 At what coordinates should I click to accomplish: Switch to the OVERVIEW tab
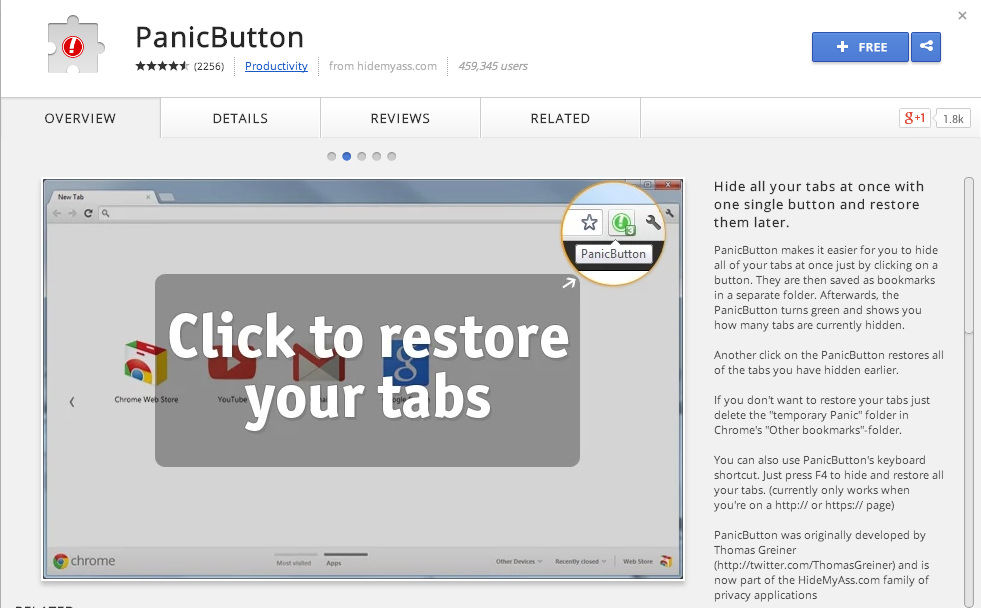[80, 118]
